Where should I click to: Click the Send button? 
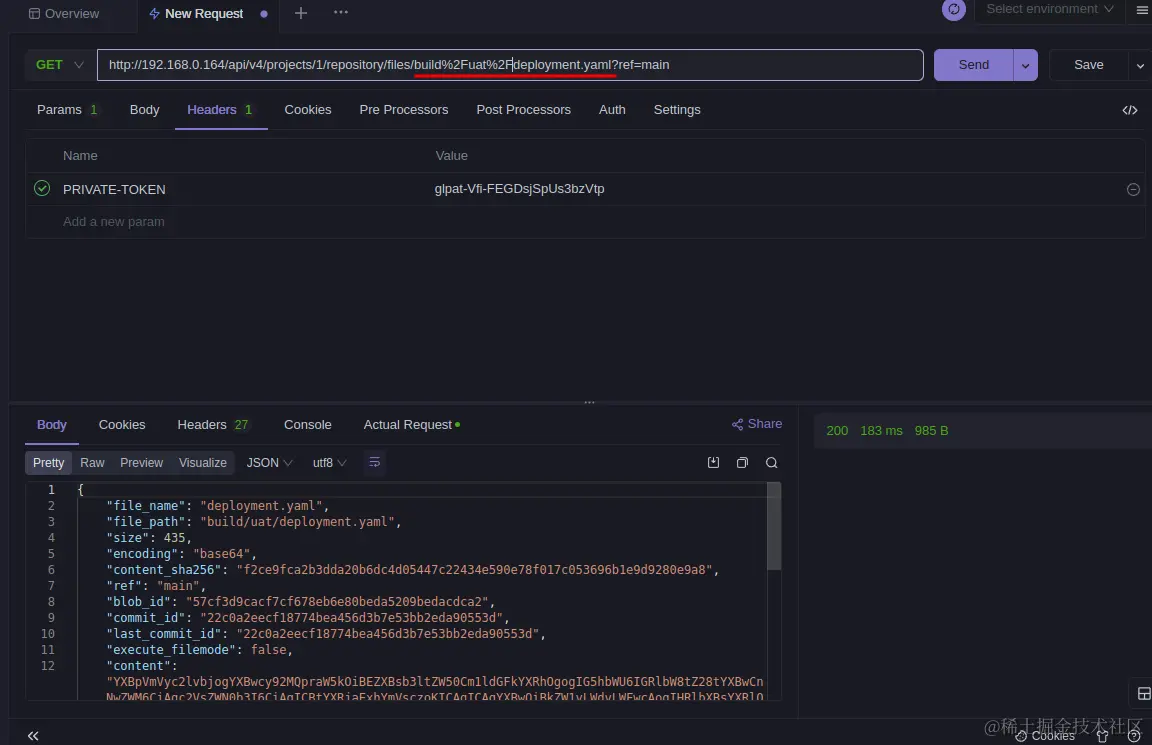coord(973,65)
